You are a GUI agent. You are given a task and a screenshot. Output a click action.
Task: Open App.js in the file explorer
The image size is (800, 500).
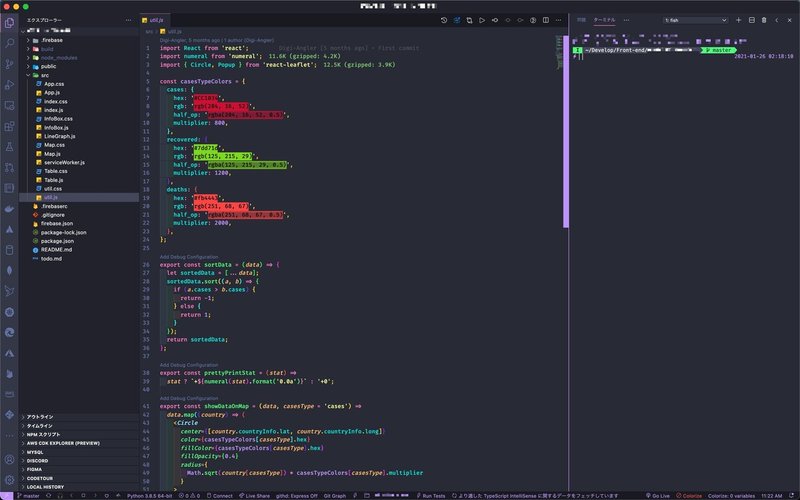click(79, 93)
